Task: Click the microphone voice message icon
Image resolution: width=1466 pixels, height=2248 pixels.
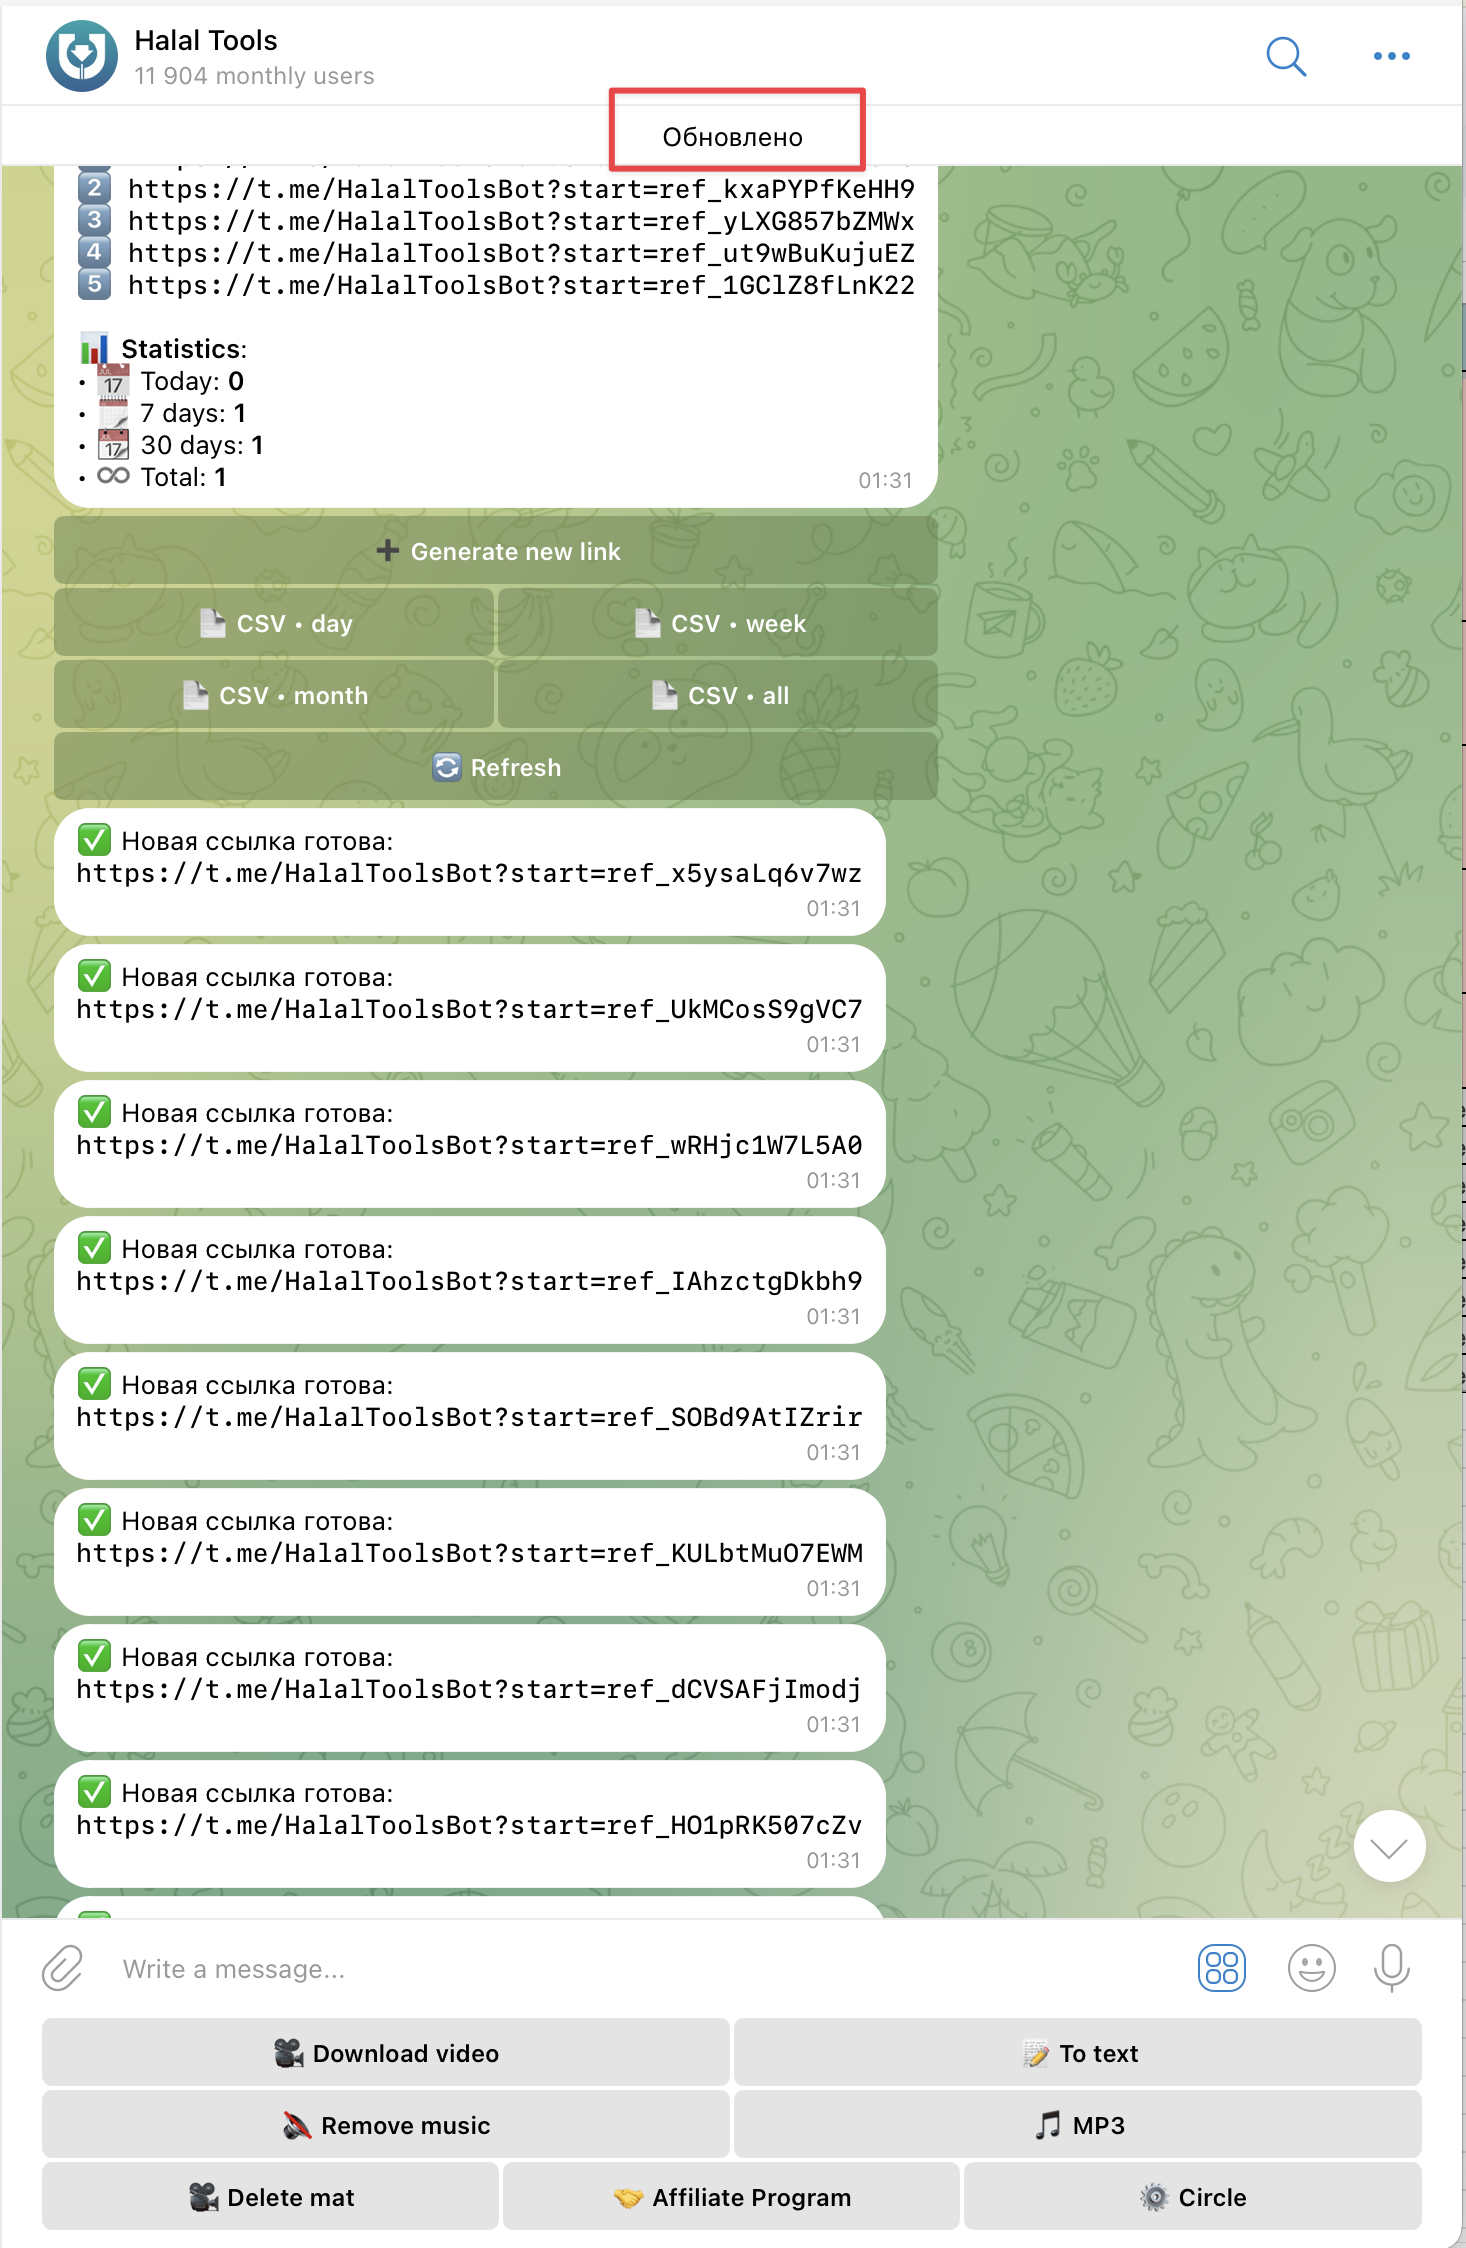Action: point(1391,1968)
